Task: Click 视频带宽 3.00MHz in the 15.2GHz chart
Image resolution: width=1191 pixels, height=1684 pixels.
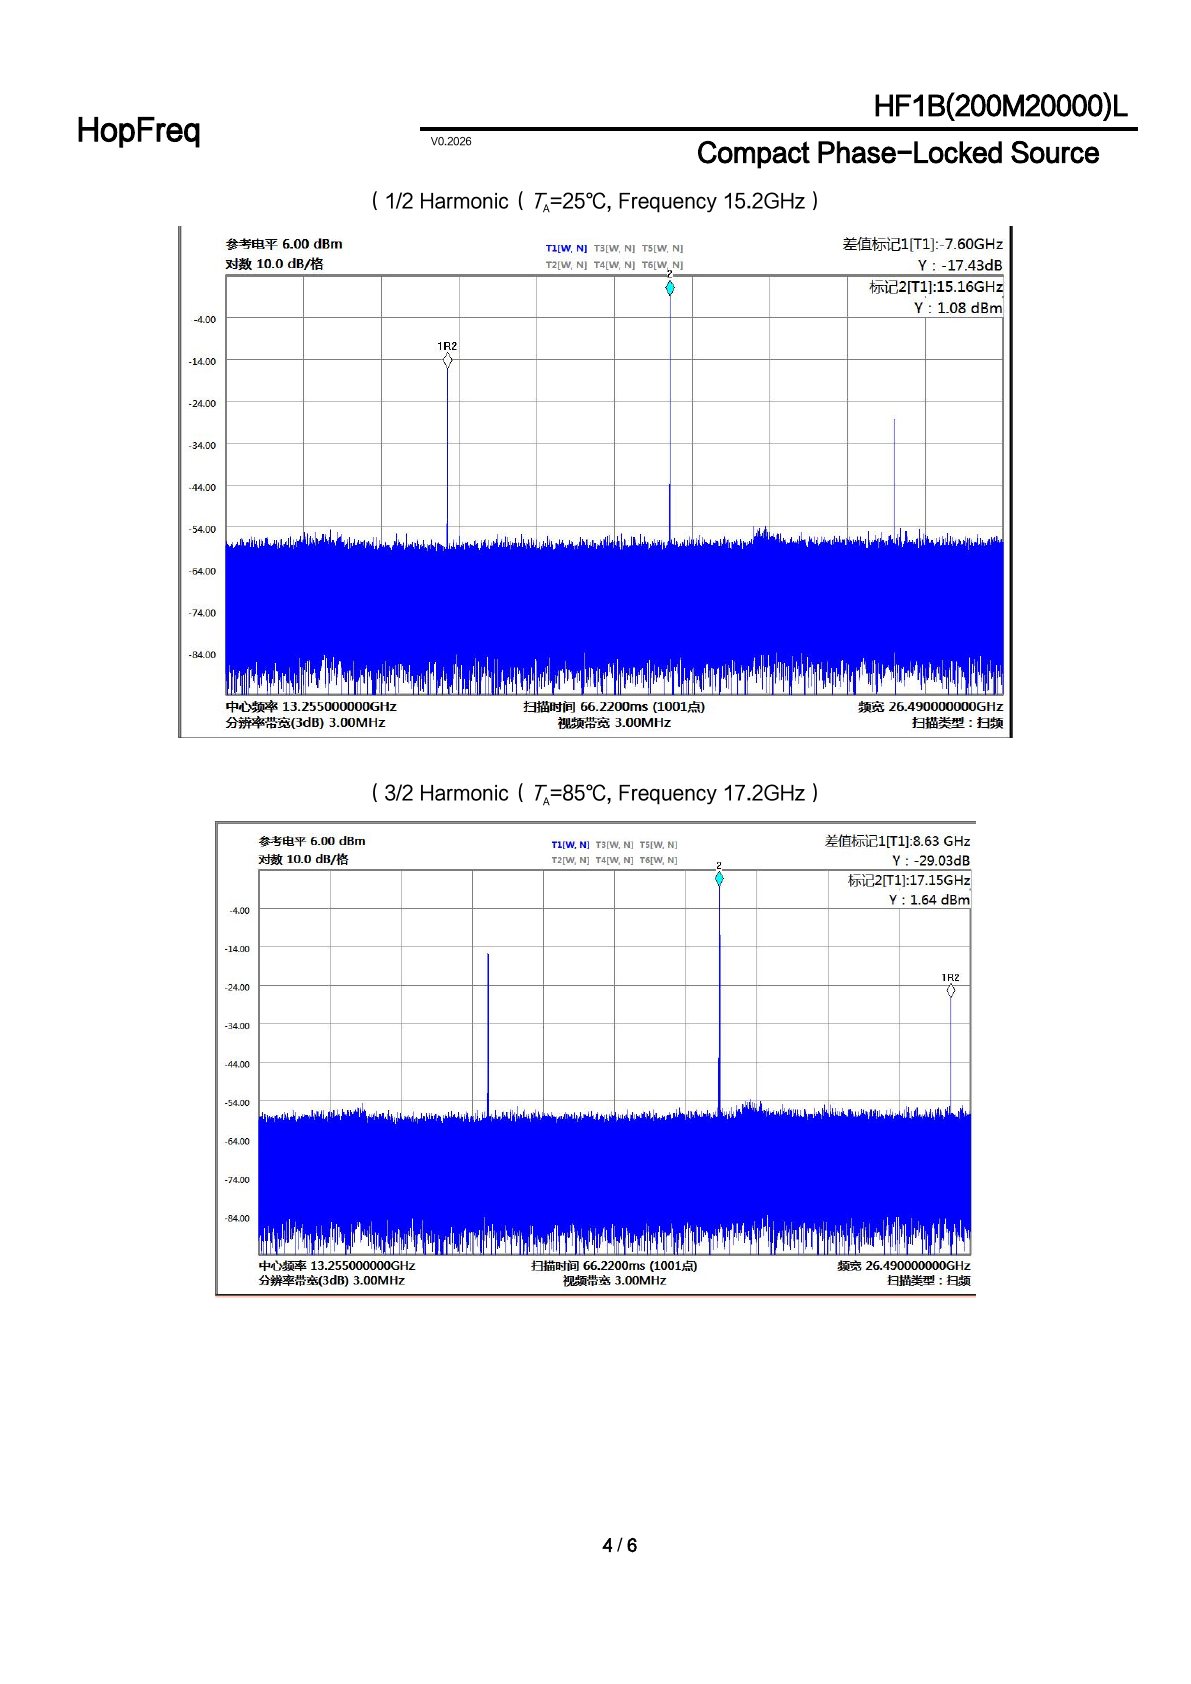Action: coord(614,723)
